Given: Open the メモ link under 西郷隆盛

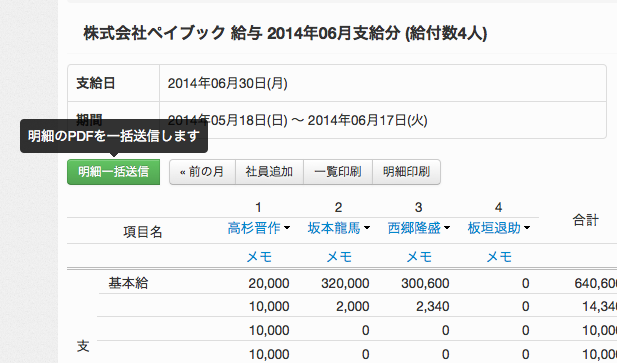Looking at the screenshot, I should point(419,257).
